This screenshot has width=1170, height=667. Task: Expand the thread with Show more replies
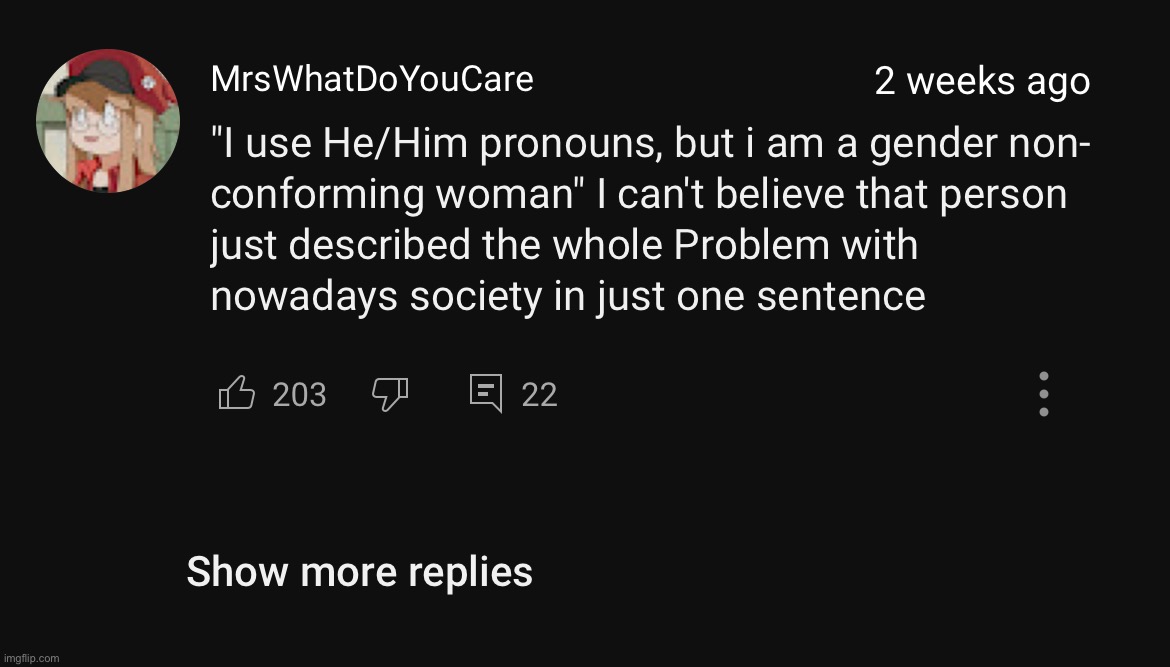coord(360,572)
